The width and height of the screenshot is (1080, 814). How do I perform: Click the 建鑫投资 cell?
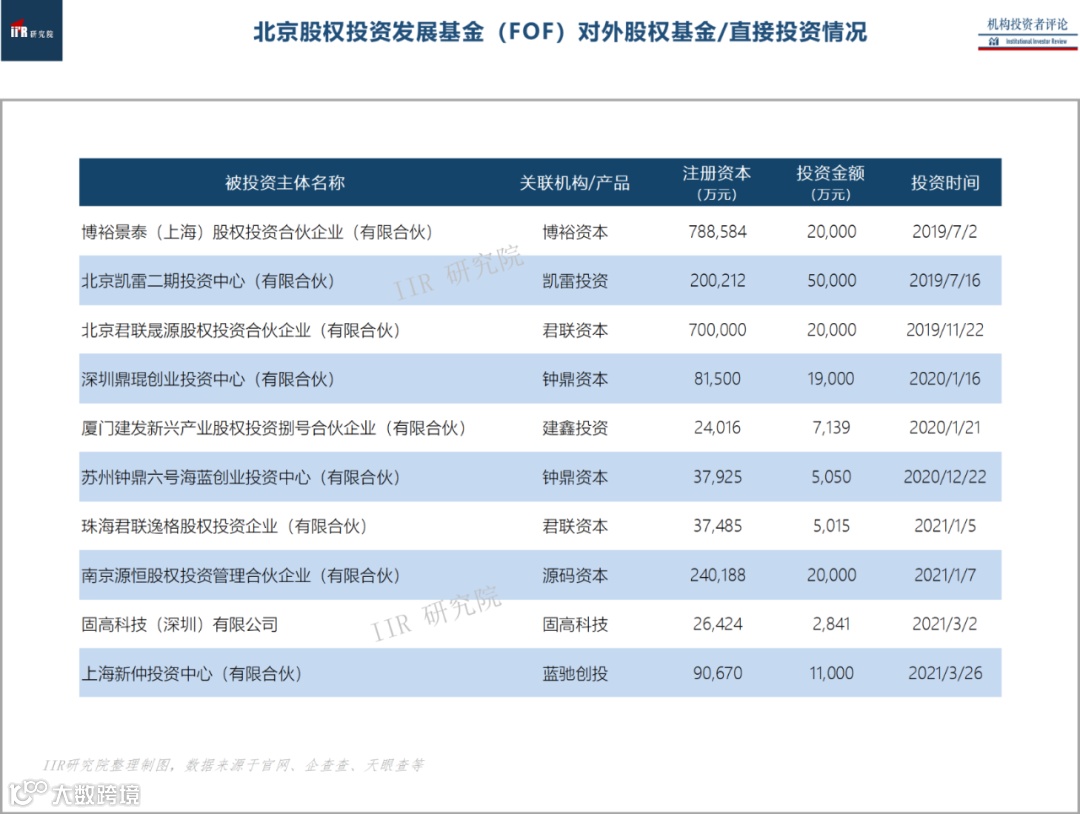click(x=575, y=428)
